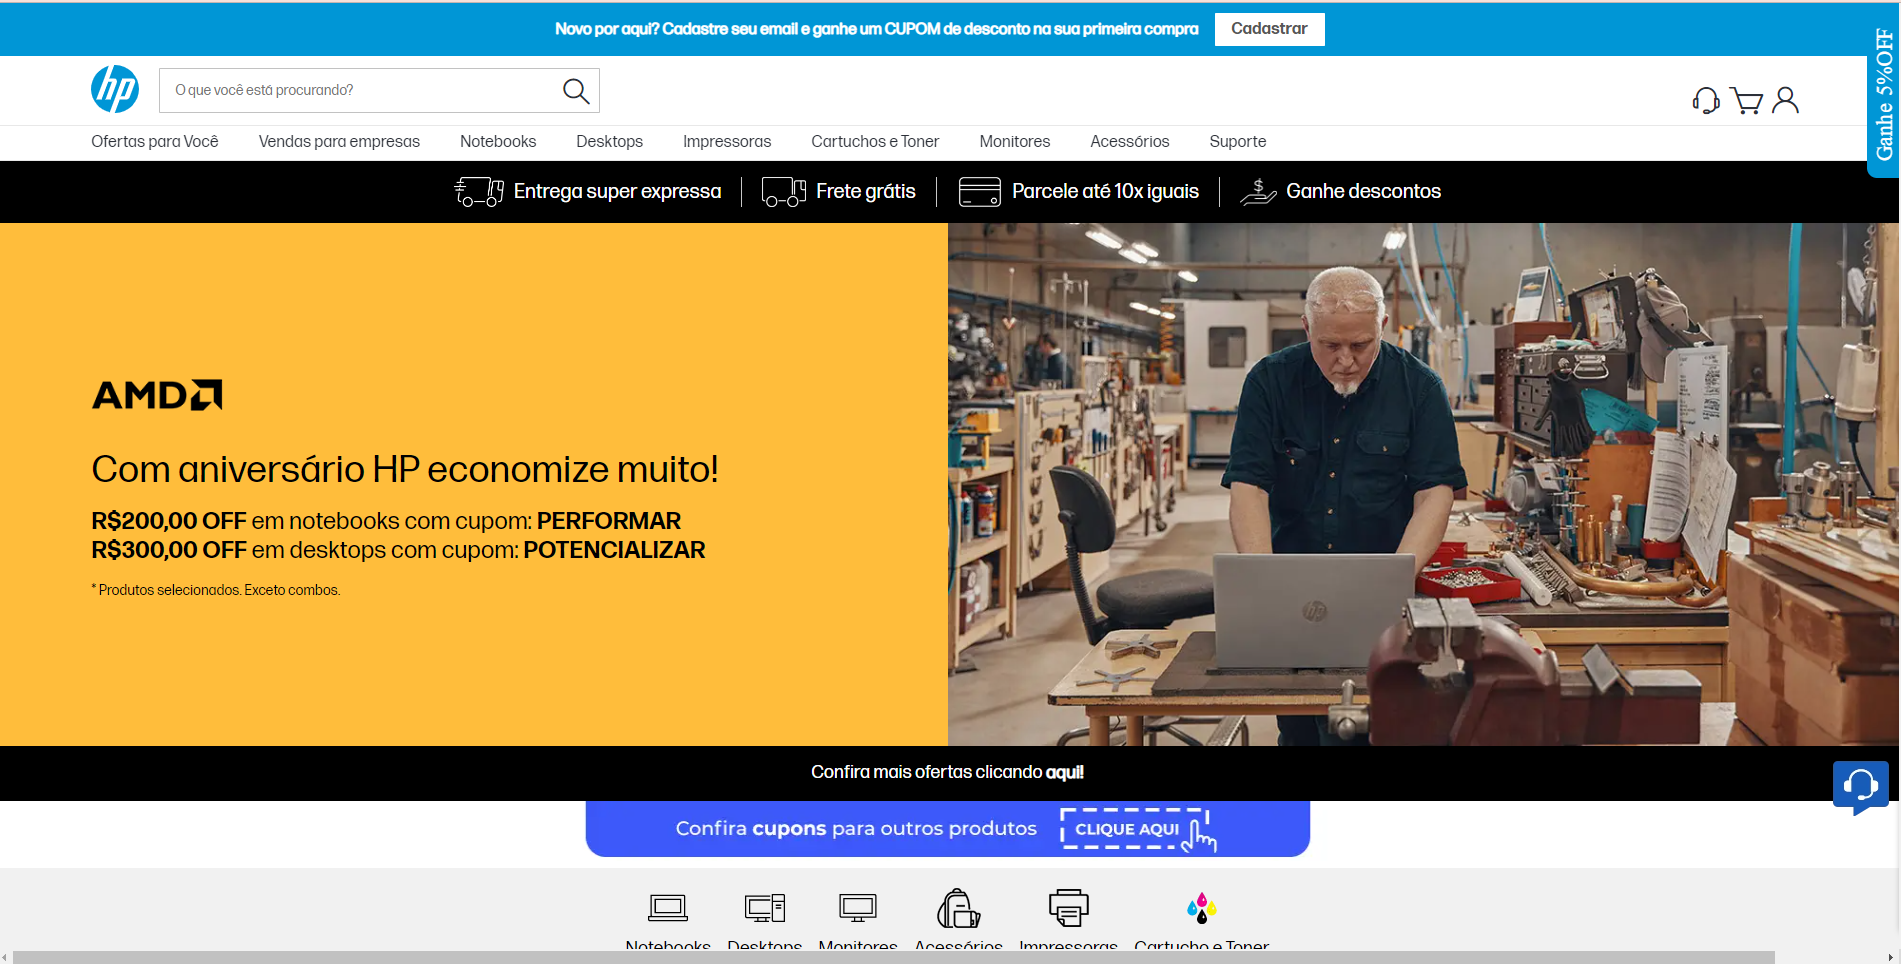The height and width of the screenshot is (964, 1901).
Task: Open the user account icon
Action: (x=1785, y=100)
